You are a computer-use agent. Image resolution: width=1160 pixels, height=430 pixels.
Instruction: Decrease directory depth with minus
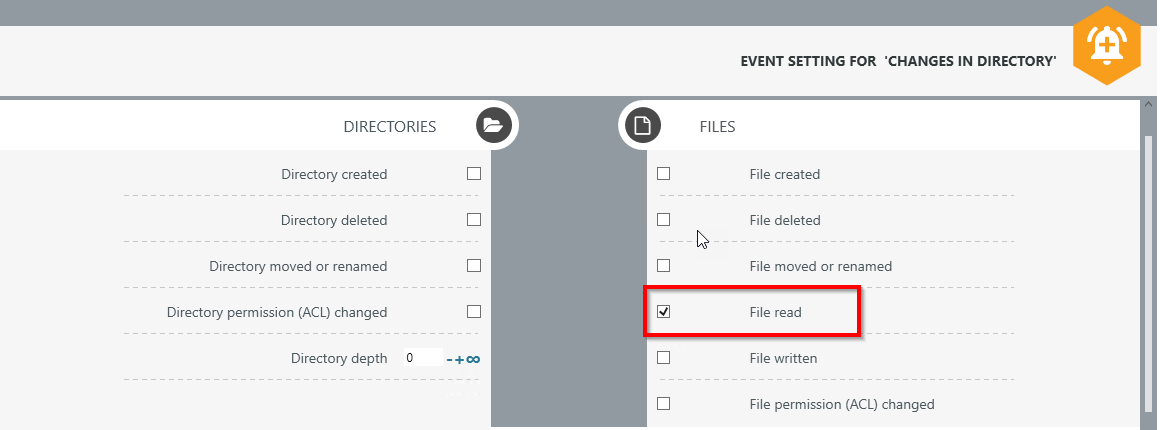450,359
